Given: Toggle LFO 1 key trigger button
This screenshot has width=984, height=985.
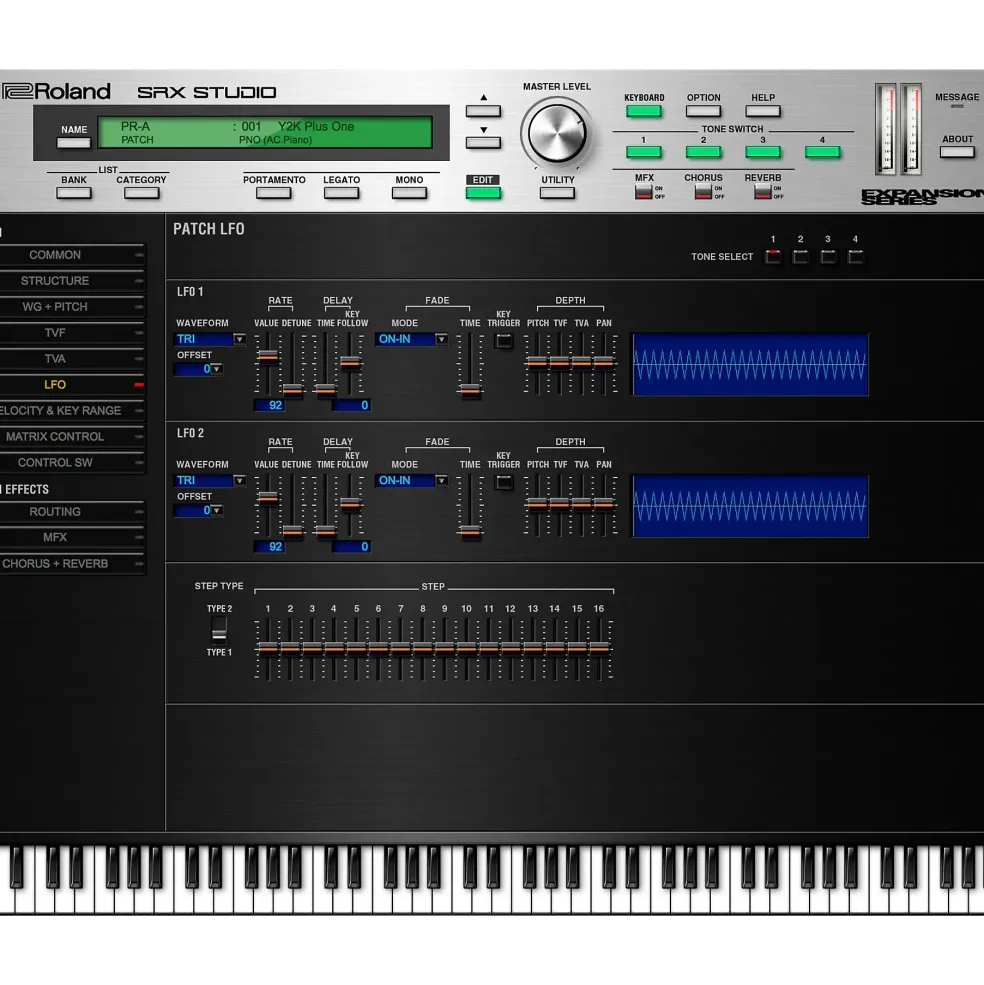Looking at the screenshot, I should [503, 340].
